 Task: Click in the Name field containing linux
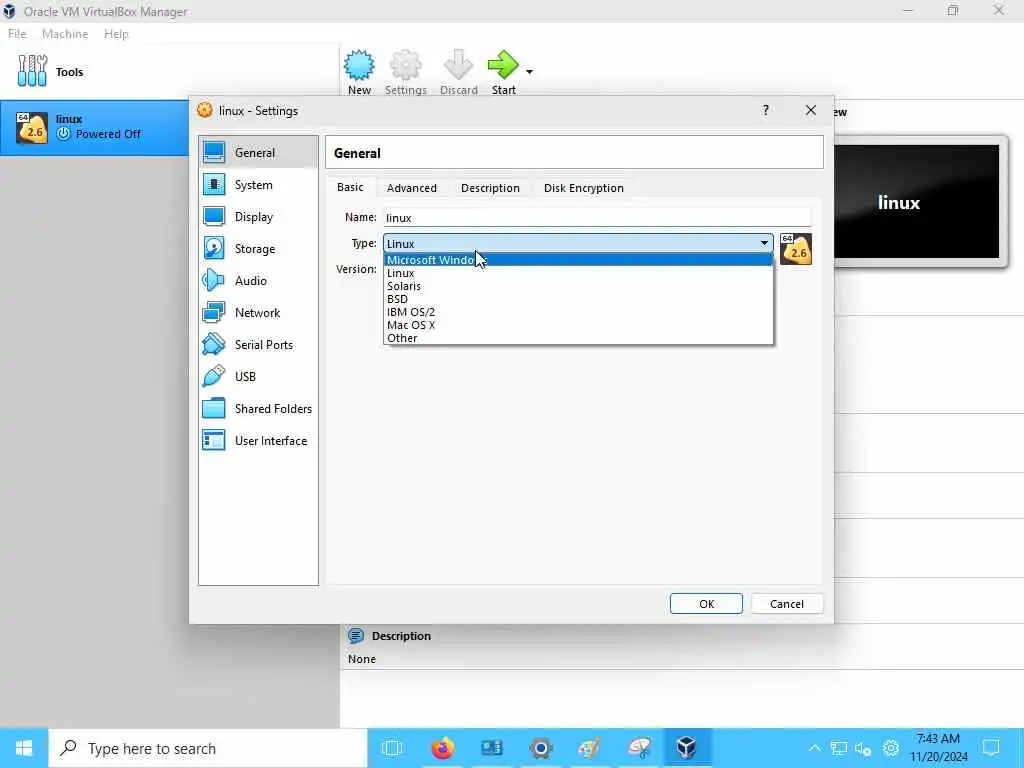pos(597,217)
